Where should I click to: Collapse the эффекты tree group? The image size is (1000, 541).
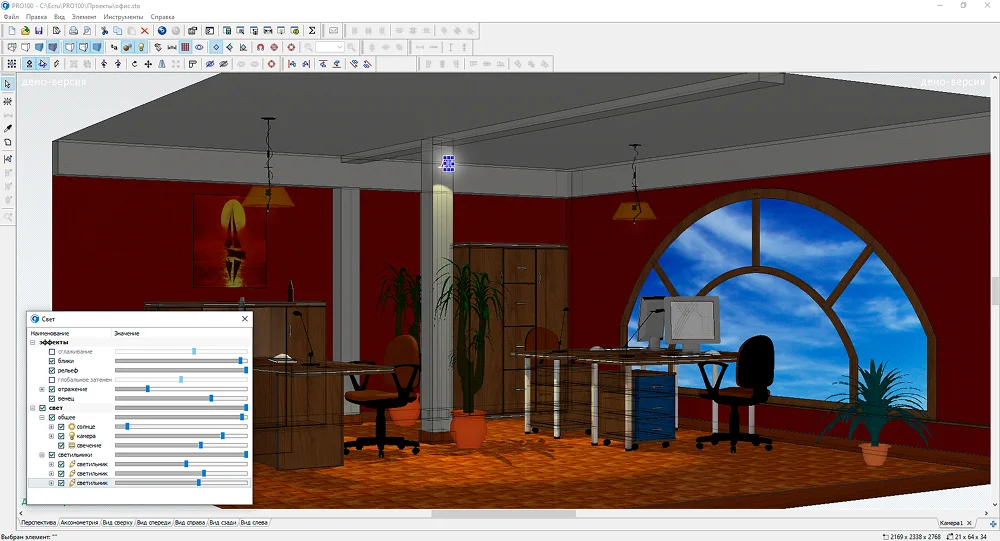(33, 342)
